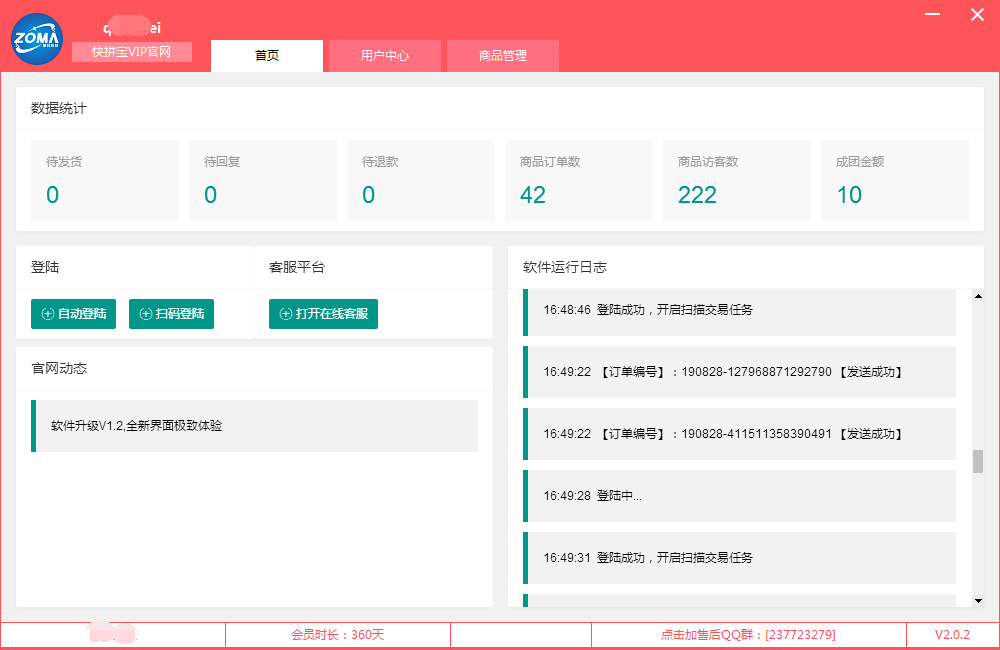Go to the 商品管理 tab

[x=502, y=56]
